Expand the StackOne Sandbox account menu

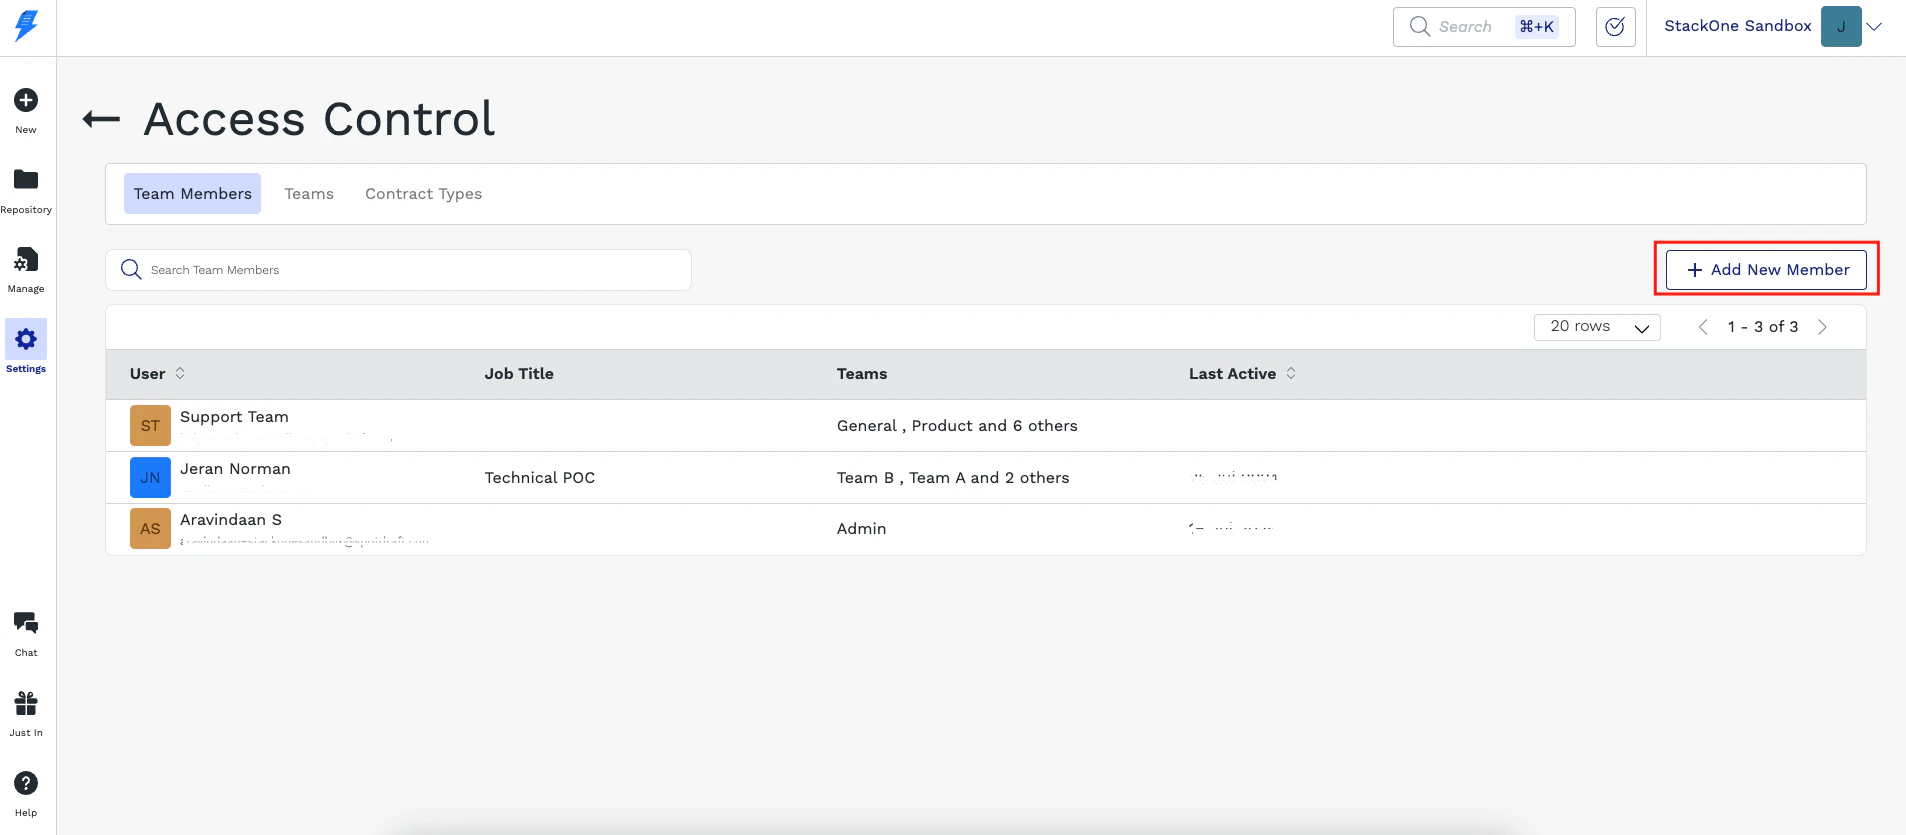[1875, 27]
